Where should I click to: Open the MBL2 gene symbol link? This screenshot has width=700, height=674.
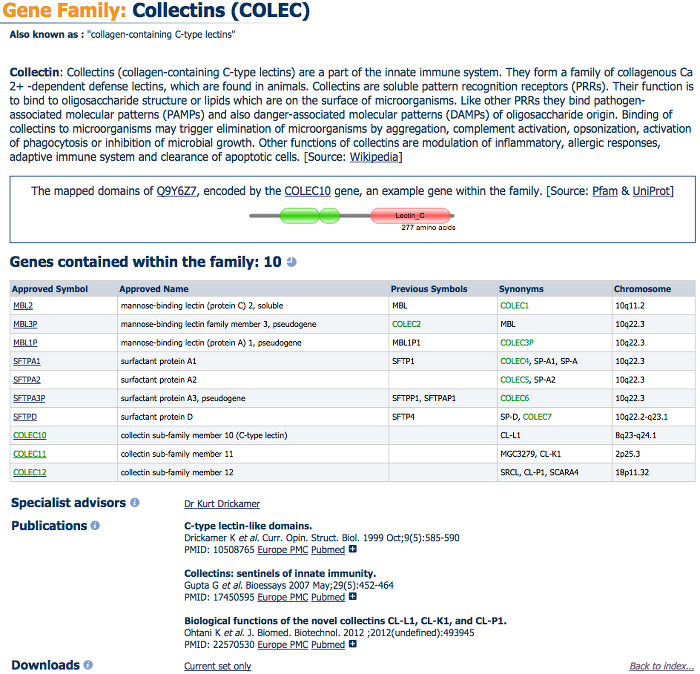coord(23,305)
